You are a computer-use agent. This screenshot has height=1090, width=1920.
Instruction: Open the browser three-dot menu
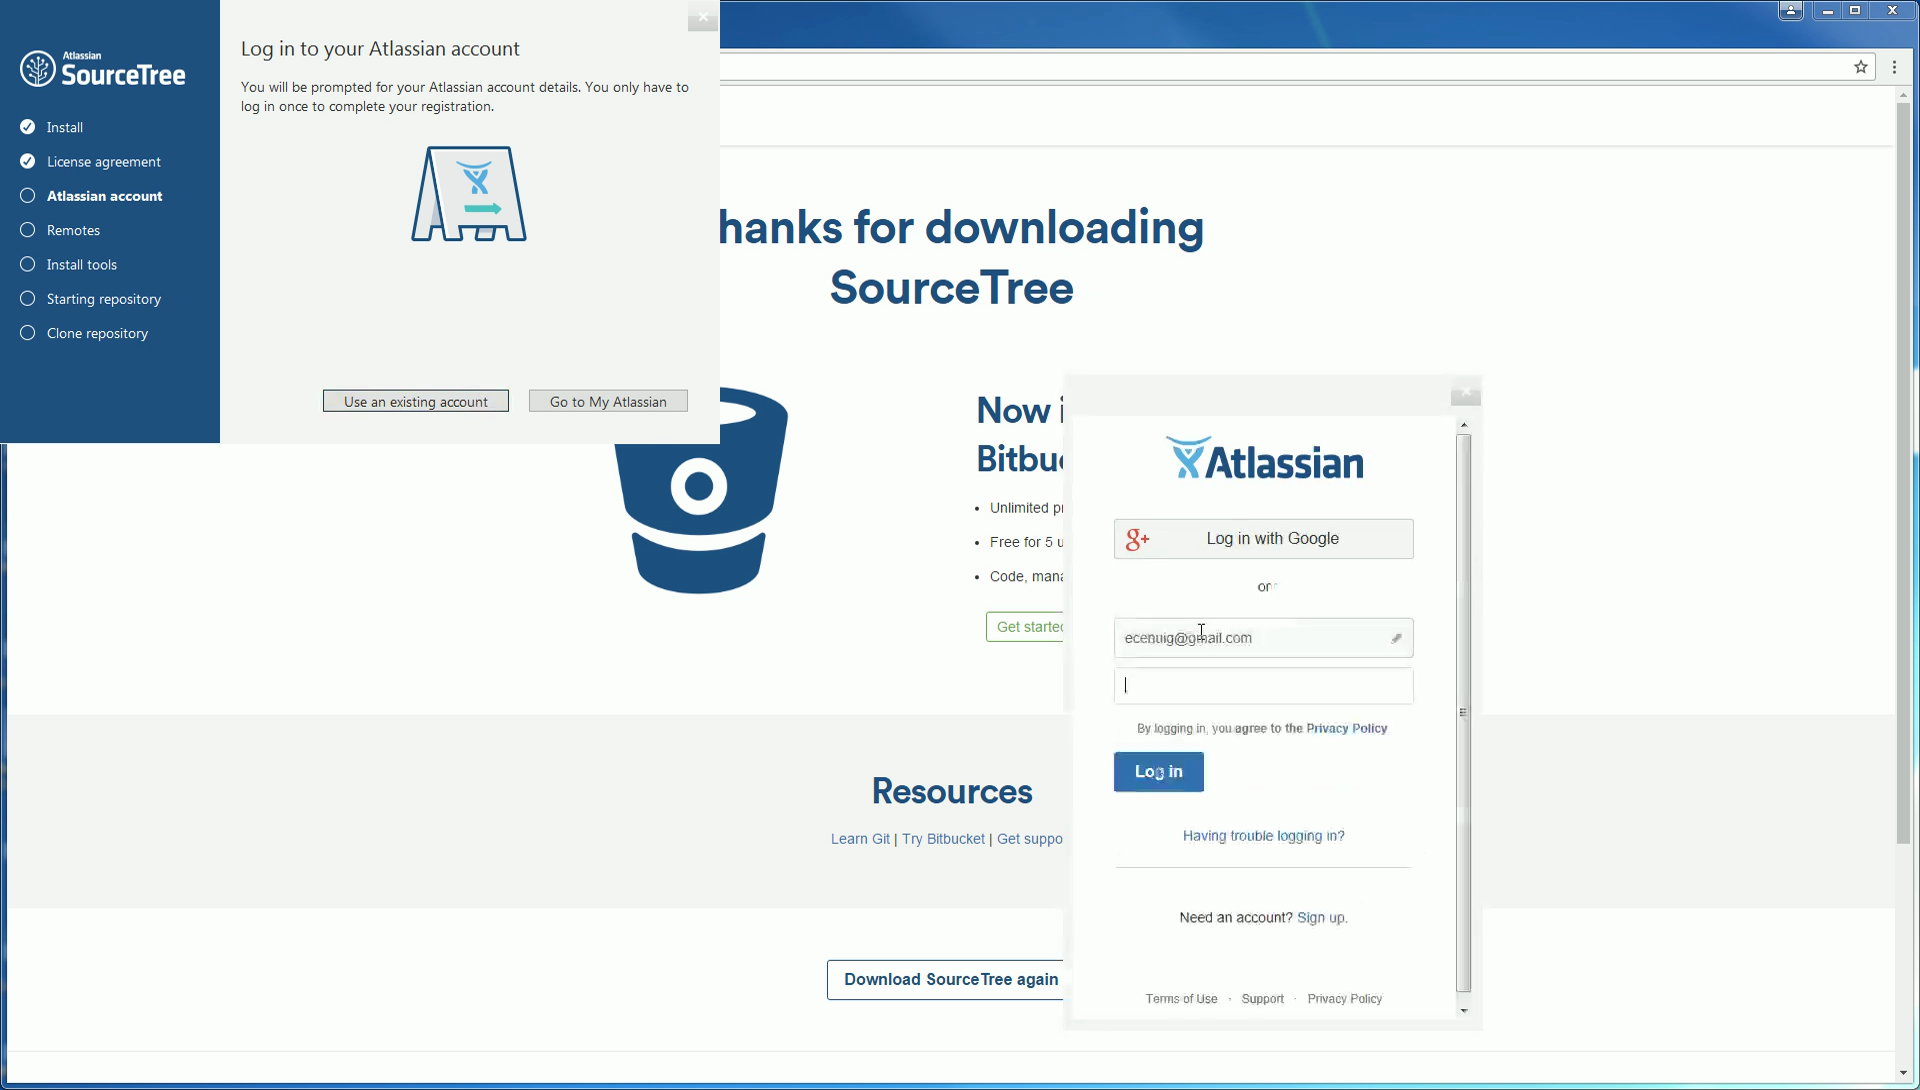(x=1894, y=67)
